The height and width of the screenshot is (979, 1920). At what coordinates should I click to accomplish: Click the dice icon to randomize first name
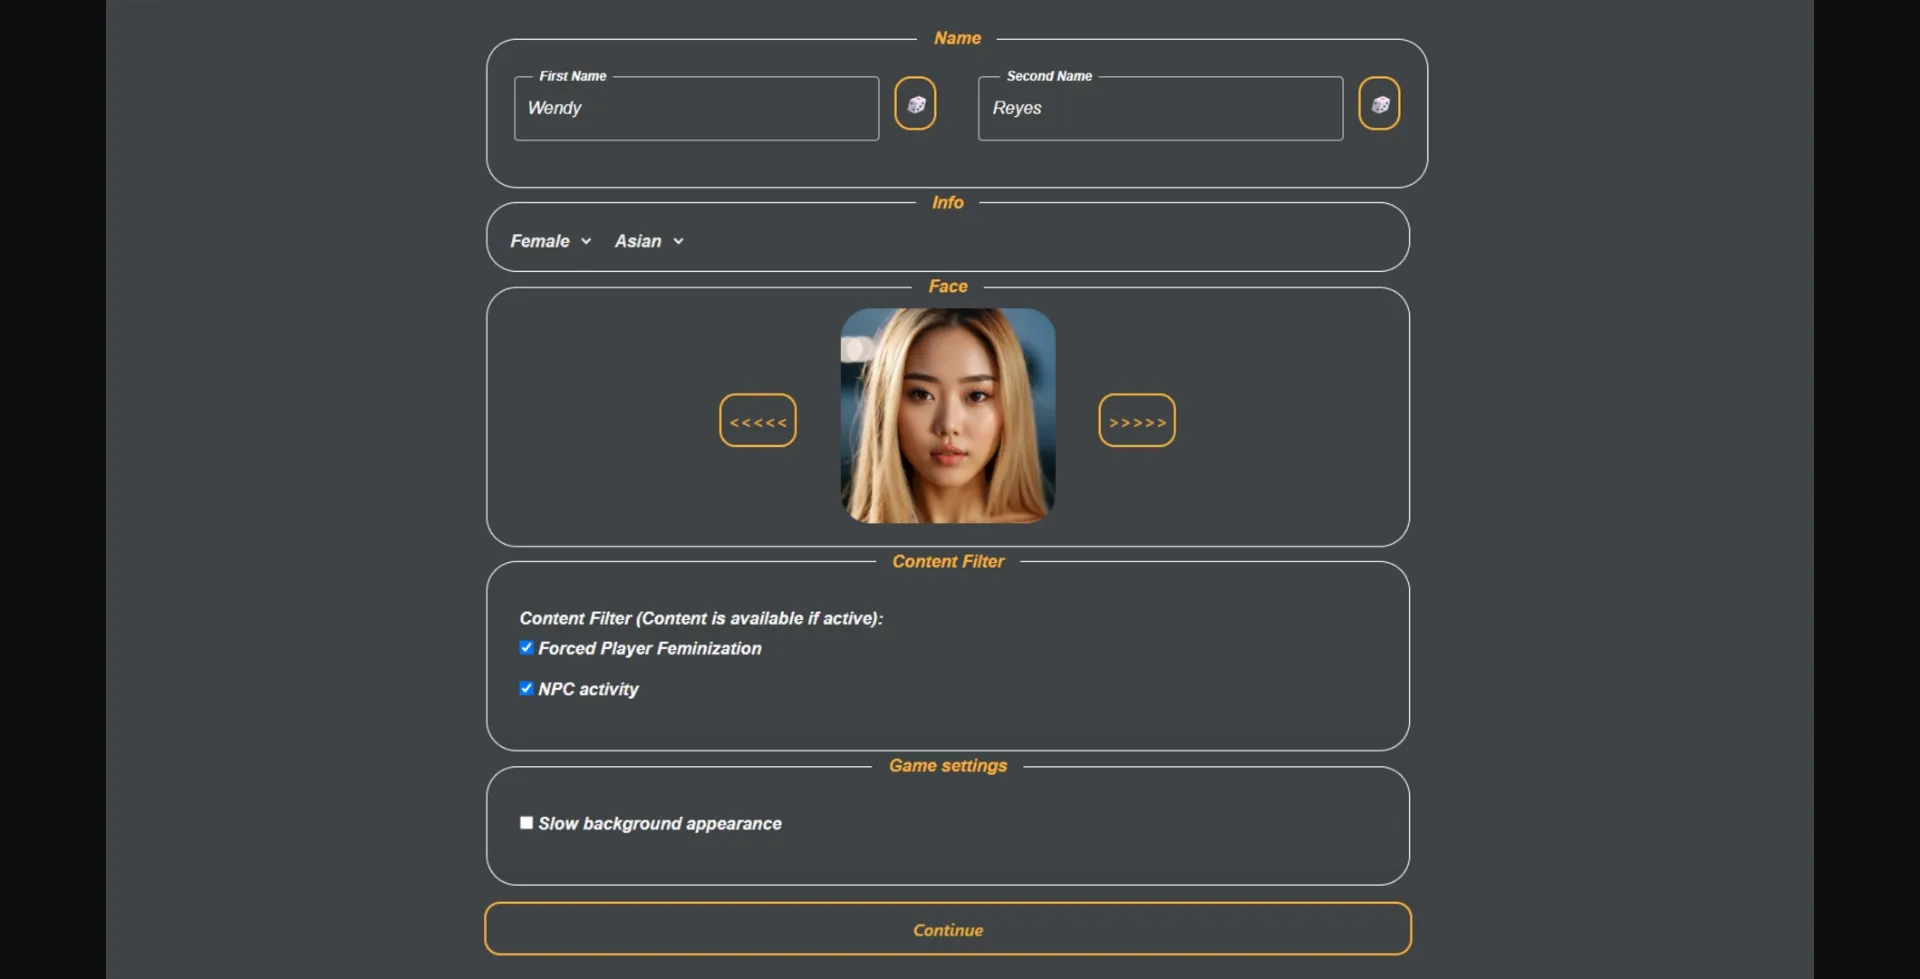pyautogui.click(x=915, y=103)
